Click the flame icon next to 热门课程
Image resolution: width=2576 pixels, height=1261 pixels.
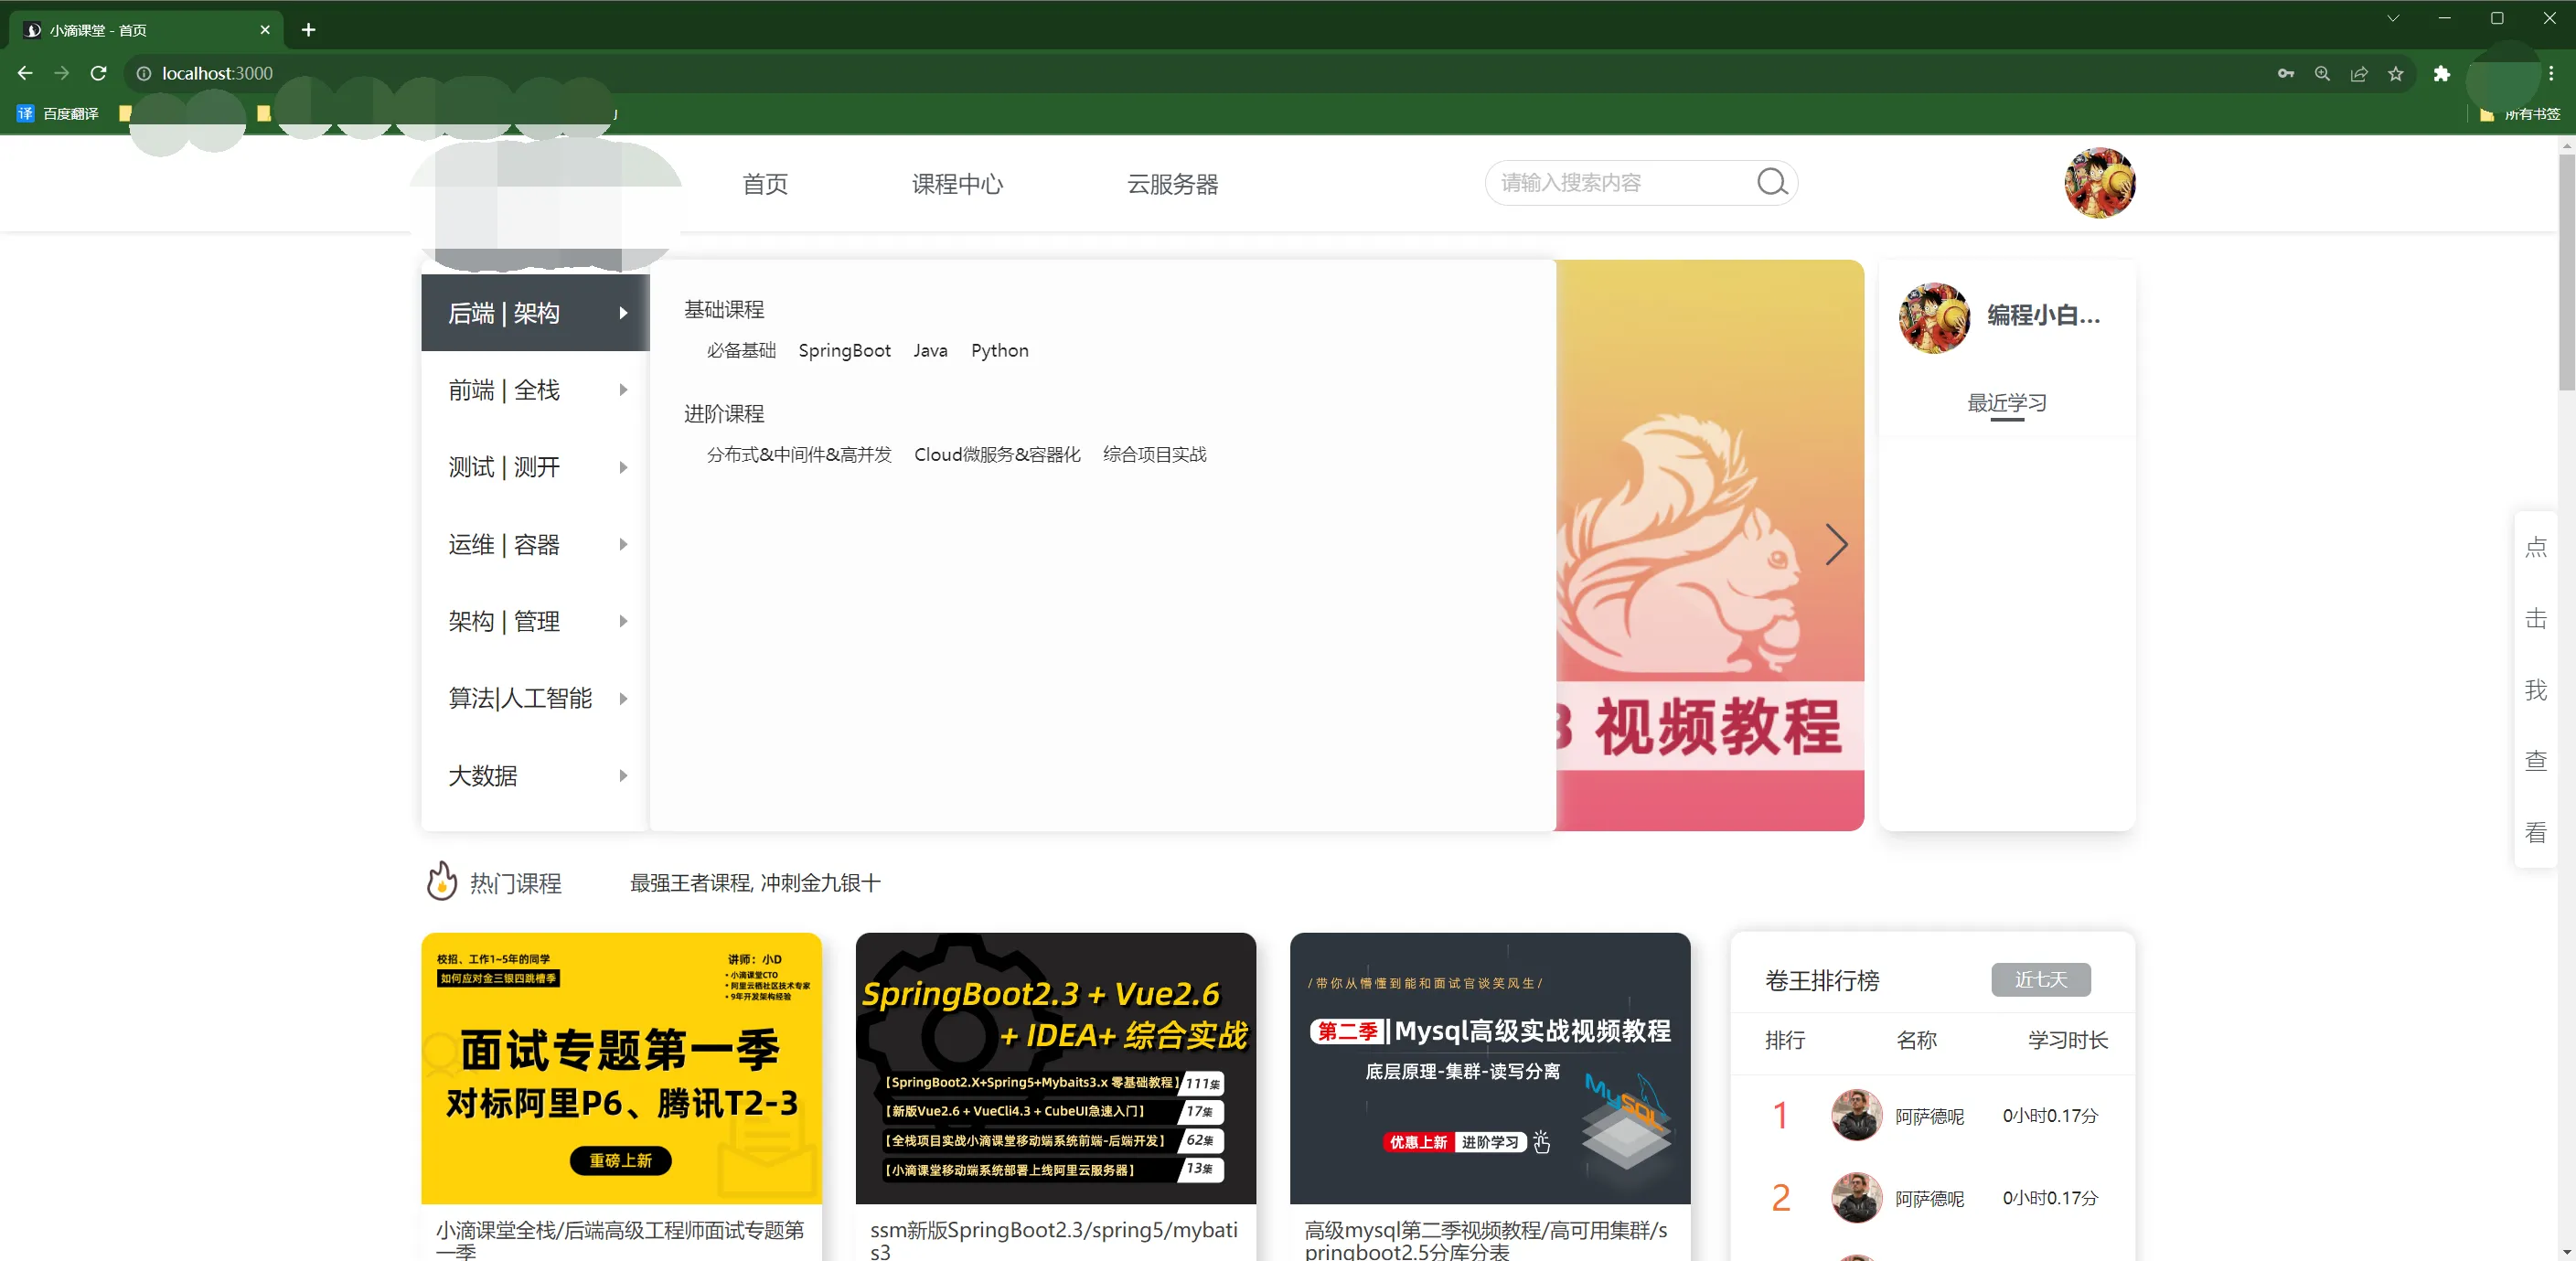(441, 881)
